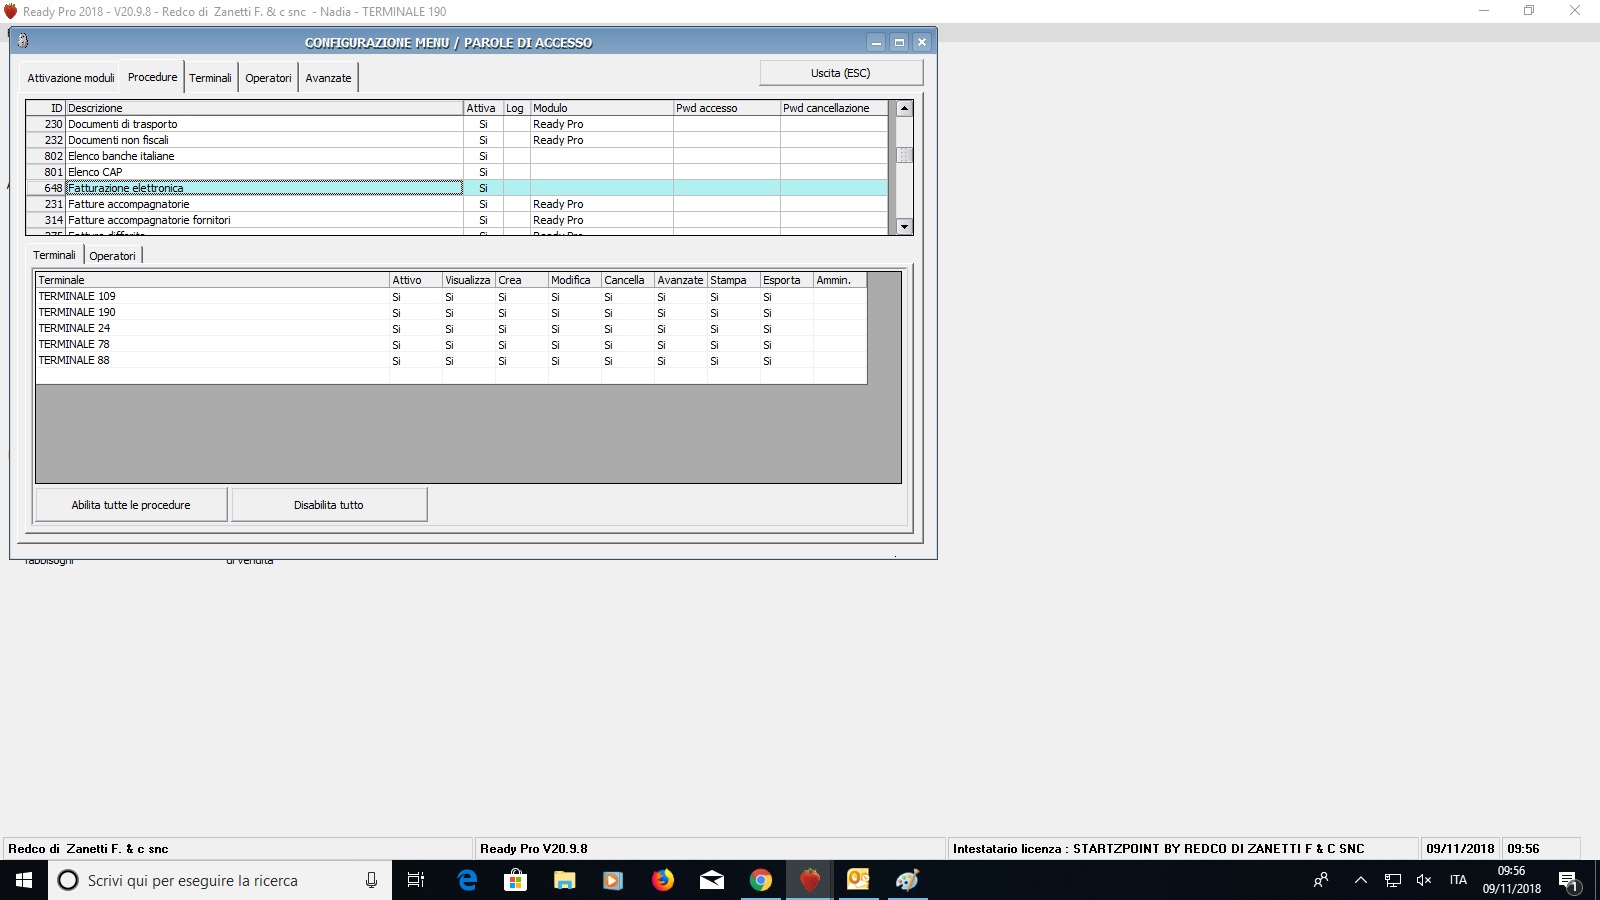This screenshot has height=900, width=1600.
Task: Select TERMINALE 24 row
Action: pyautogui.click(x=451, y=328)
